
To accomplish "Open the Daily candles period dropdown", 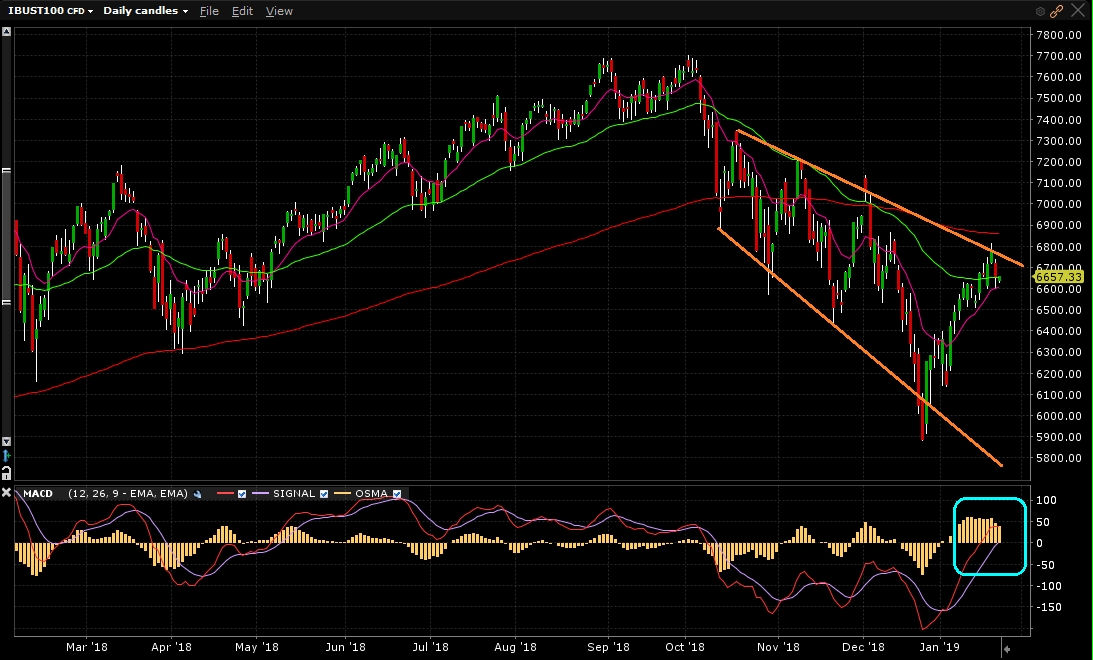I will (x=145, y=10).
